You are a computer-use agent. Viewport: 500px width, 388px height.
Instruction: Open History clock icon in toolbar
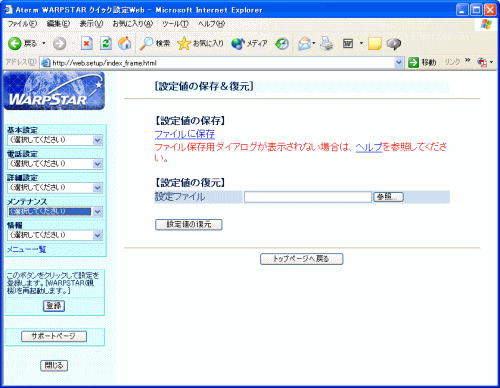(282, 44)
